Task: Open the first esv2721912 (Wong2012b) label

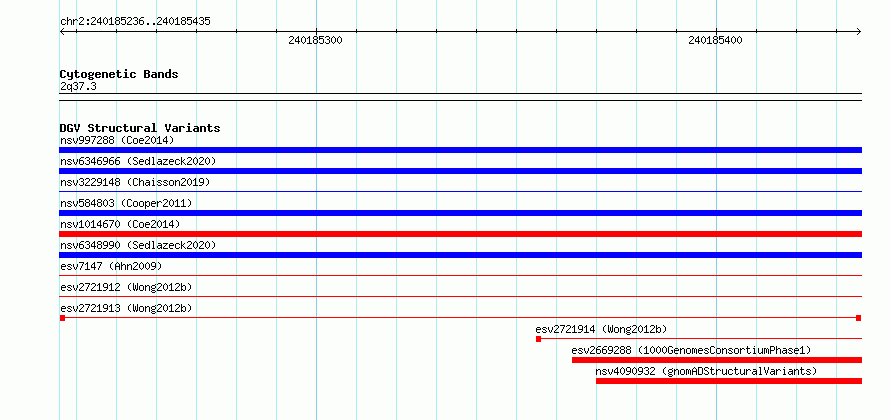Action: (x=126, y=287)
